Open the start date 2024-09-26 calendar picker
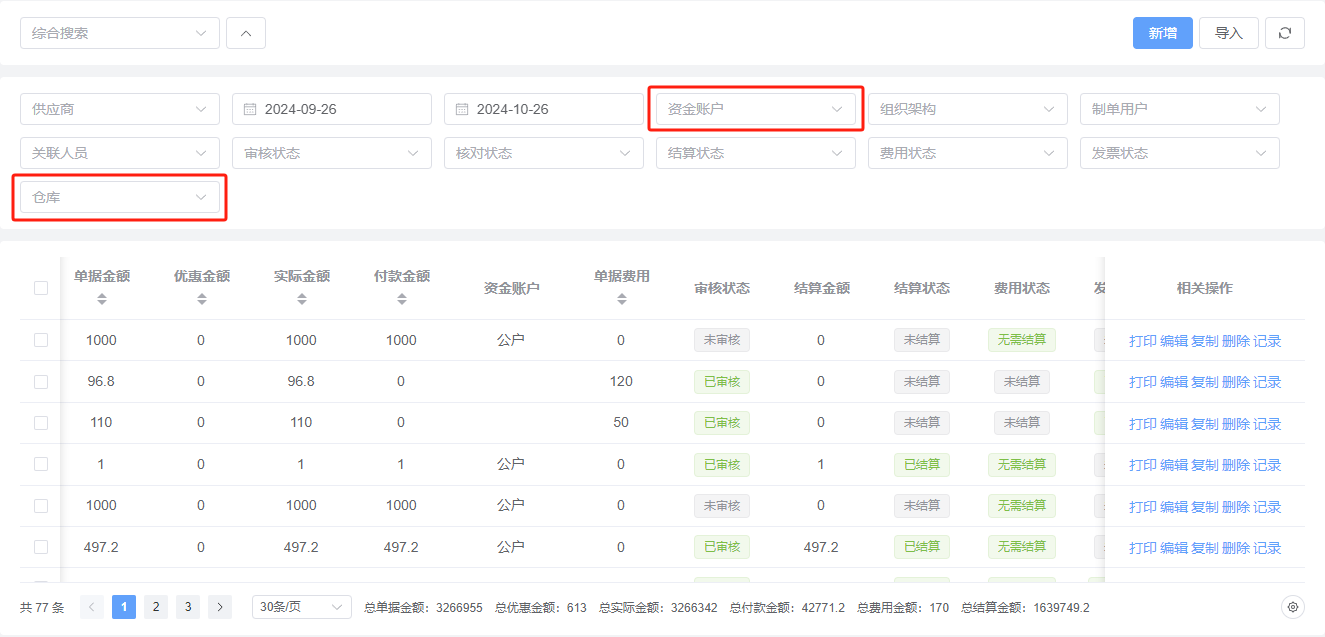Viewport: 1325px width, 637px height. (x=331, y=109)
